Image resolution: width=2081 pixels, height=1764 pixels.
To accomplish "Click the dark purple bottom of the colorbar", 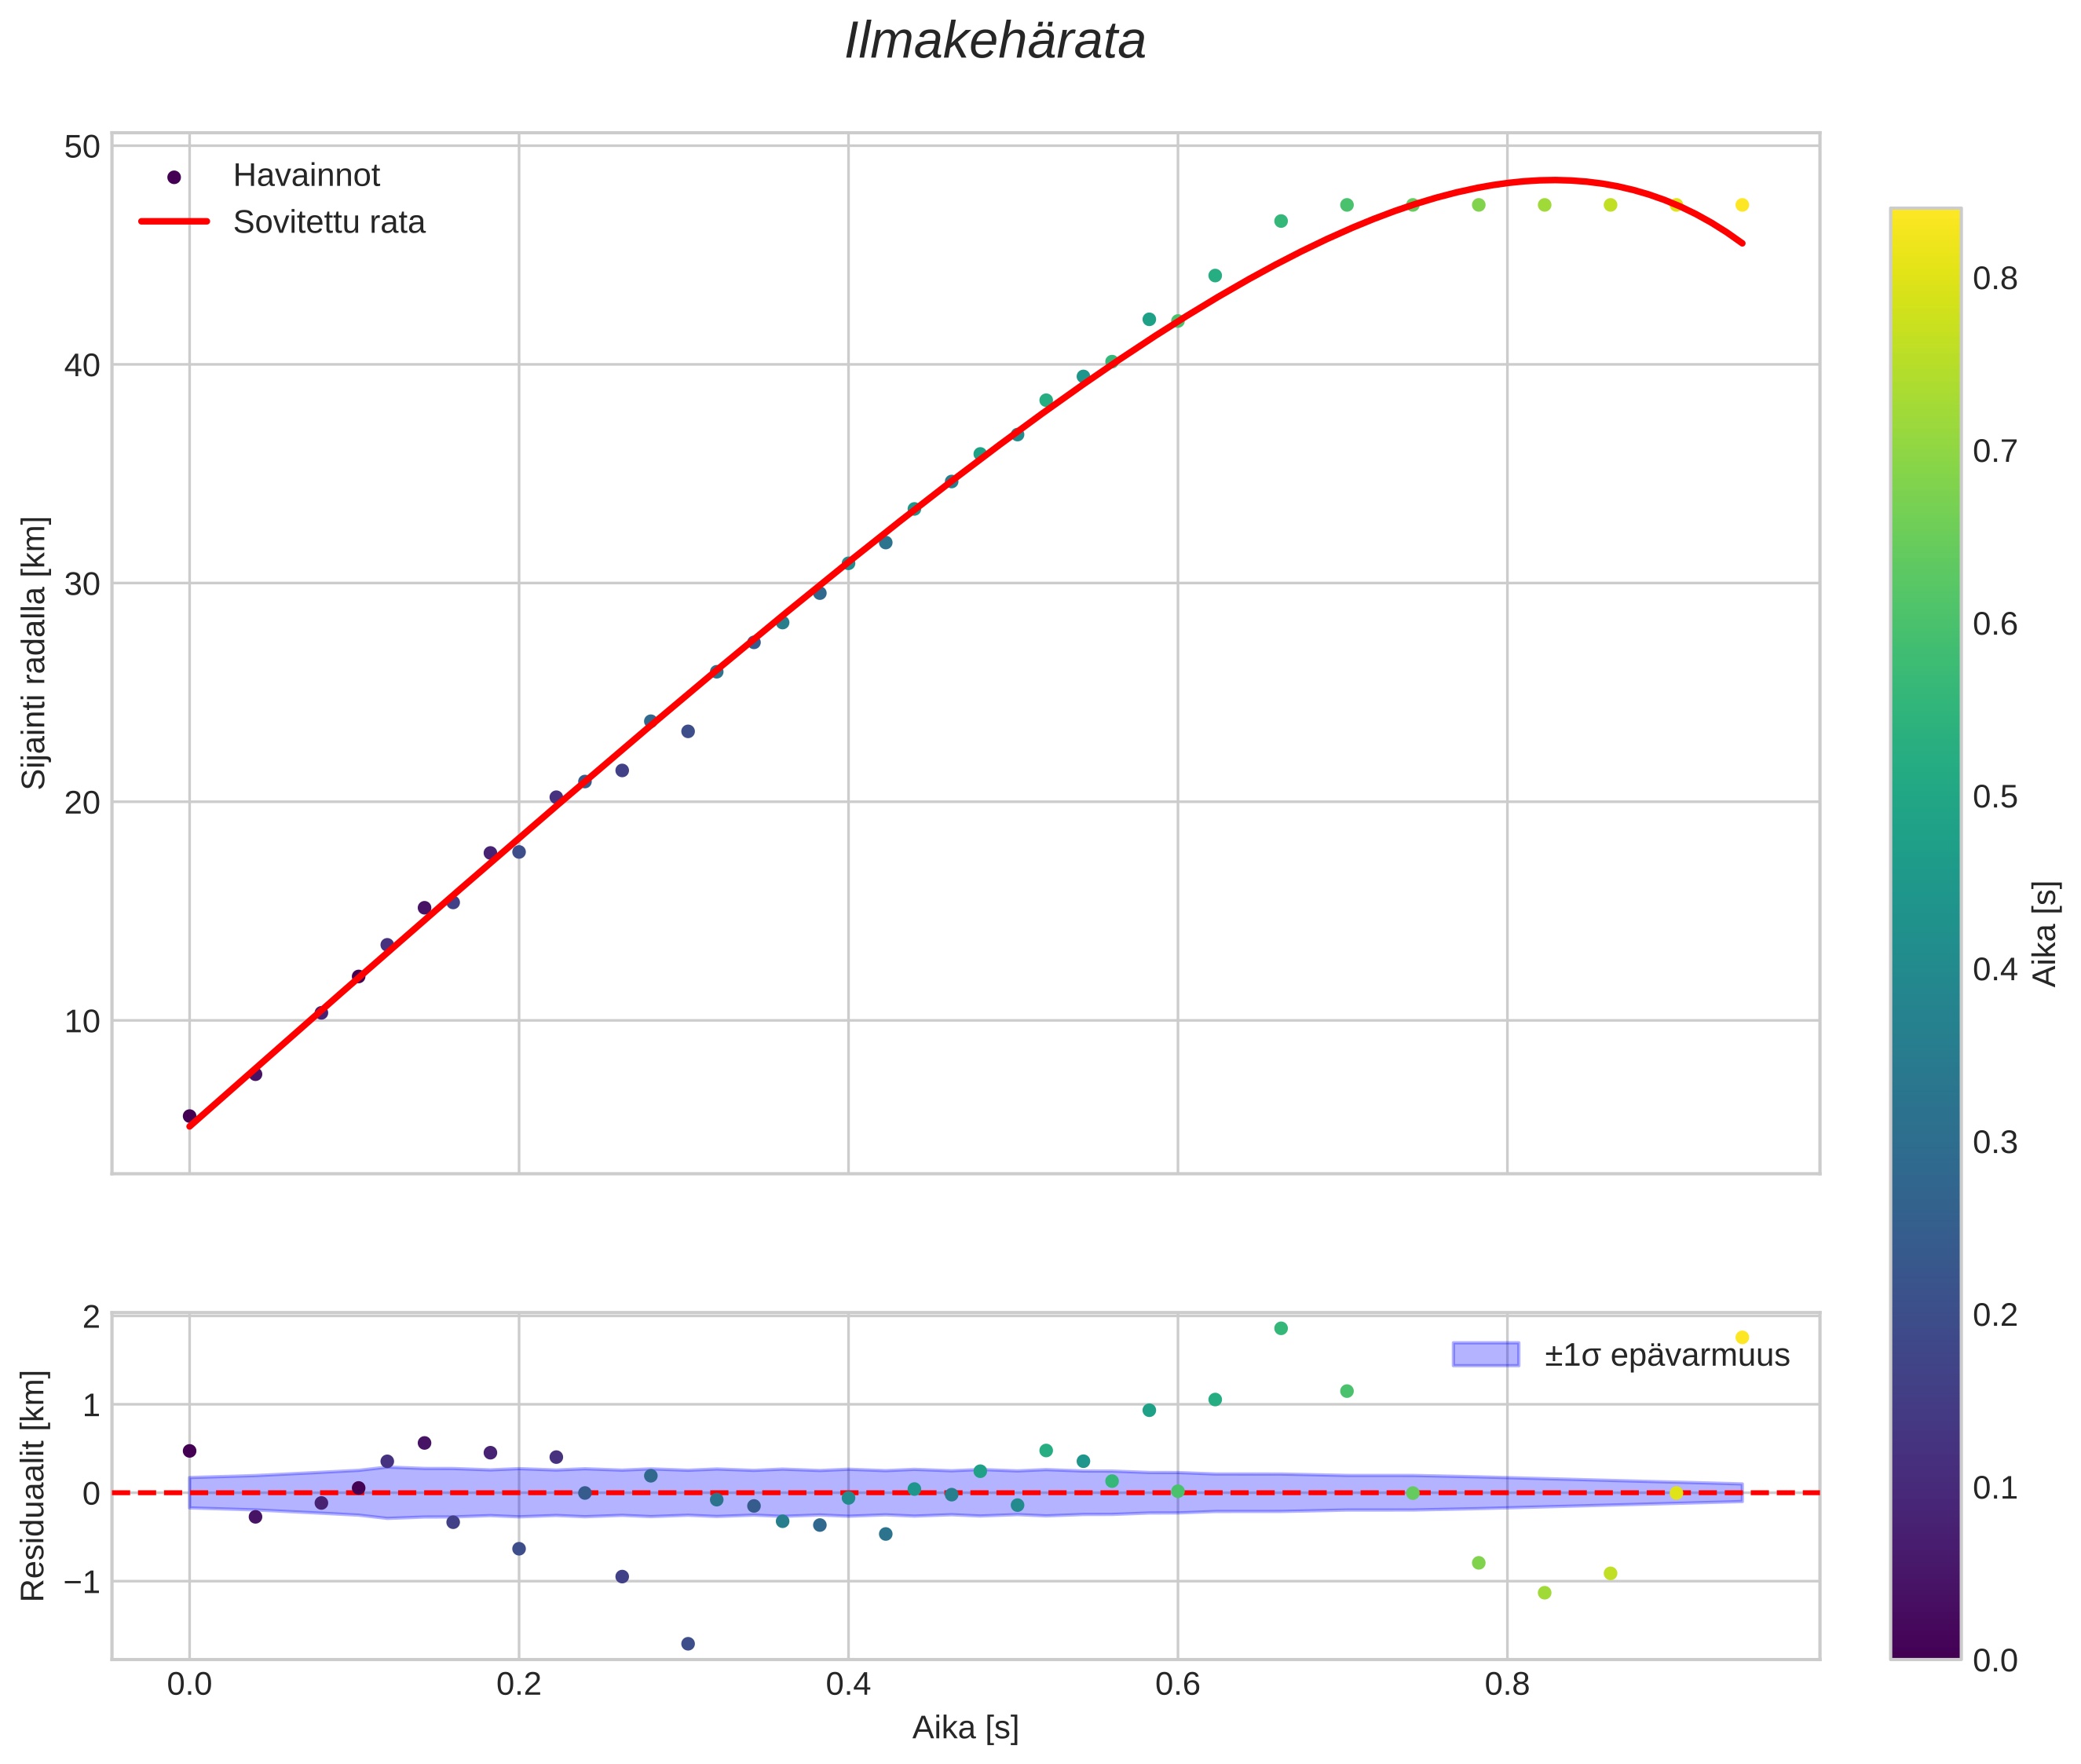I will [x=1925, y=1648].
